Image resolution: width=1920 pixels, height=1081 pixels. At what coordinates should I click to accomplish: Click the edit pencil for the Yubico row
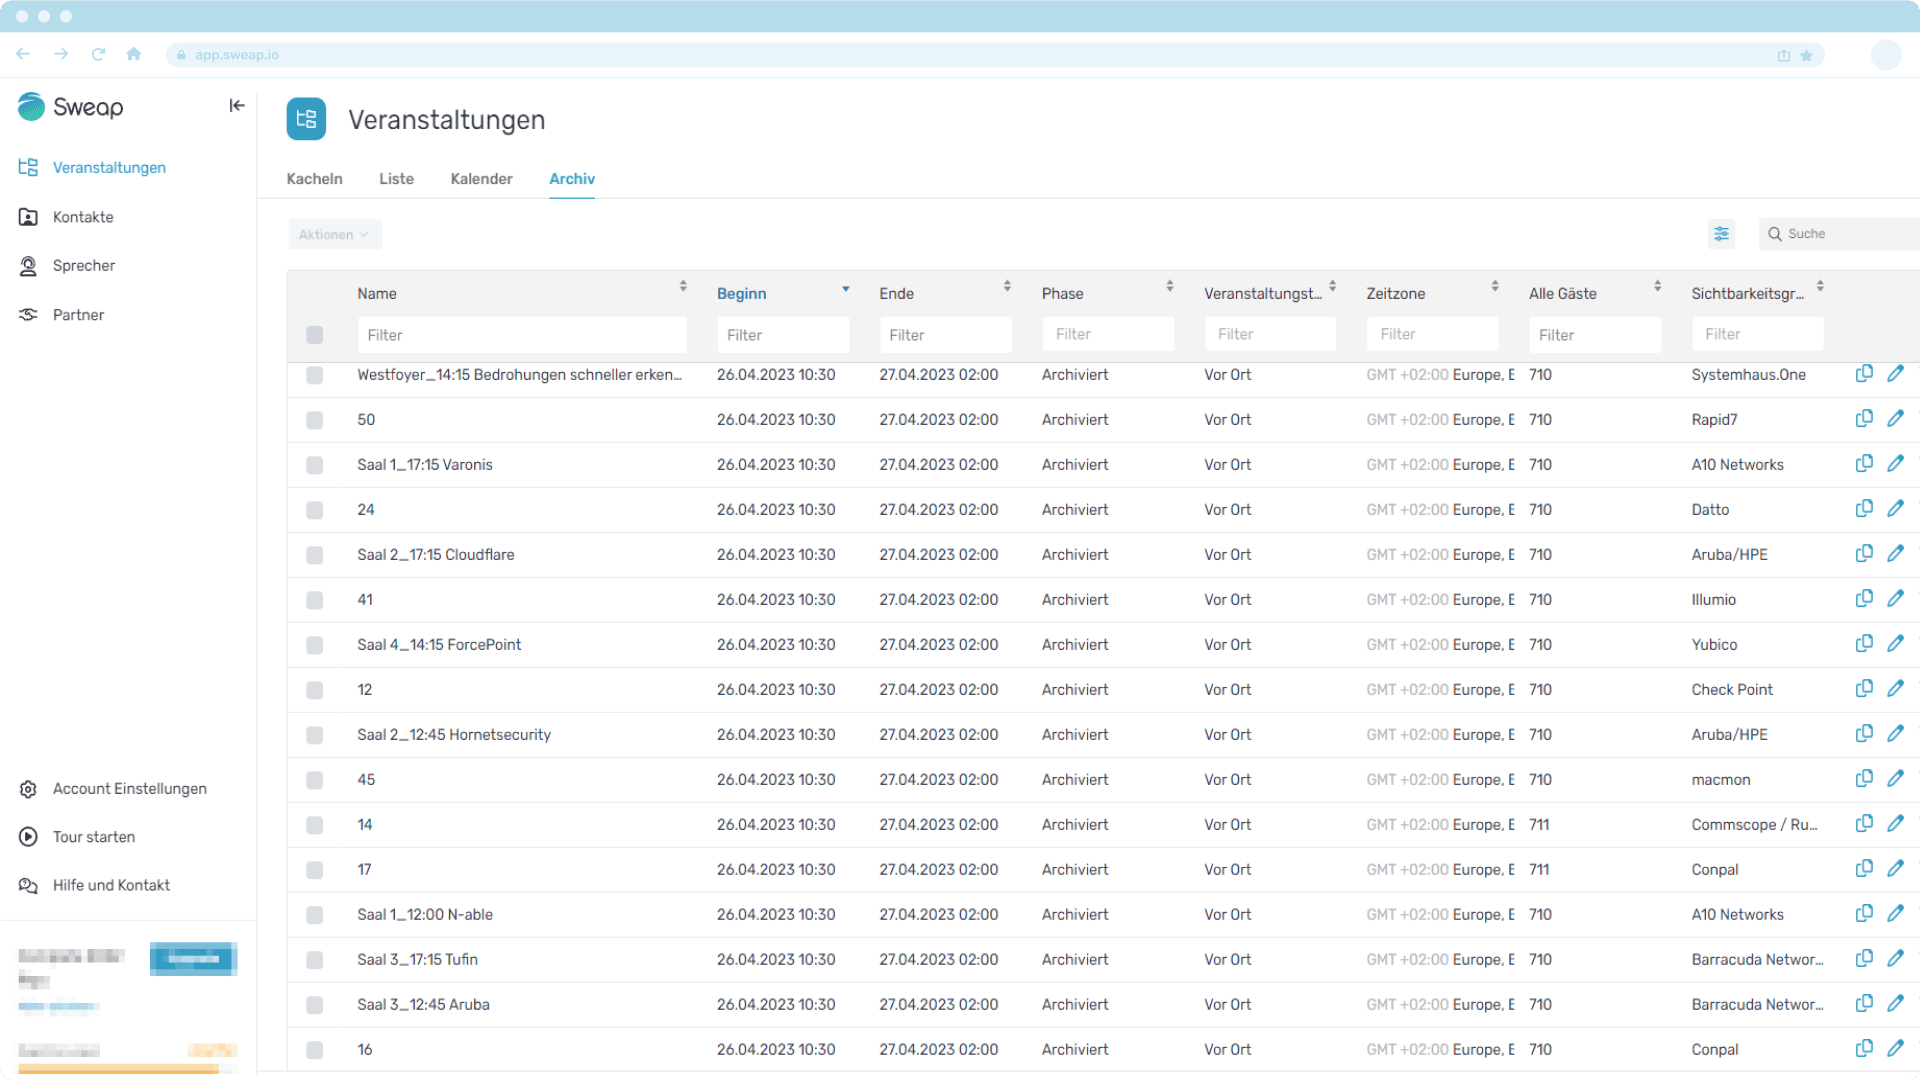(x=1895, y=644)
